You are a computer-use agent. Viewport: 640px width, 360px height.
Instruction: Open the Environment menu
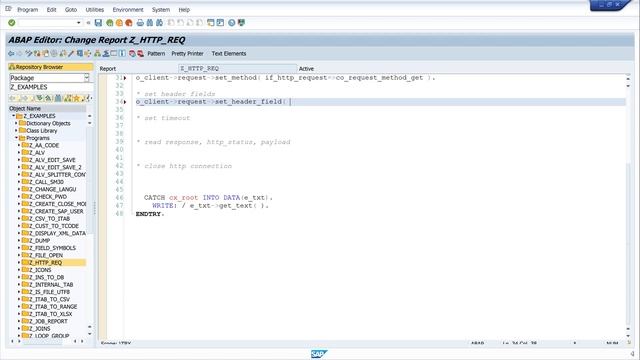[128, 9]
